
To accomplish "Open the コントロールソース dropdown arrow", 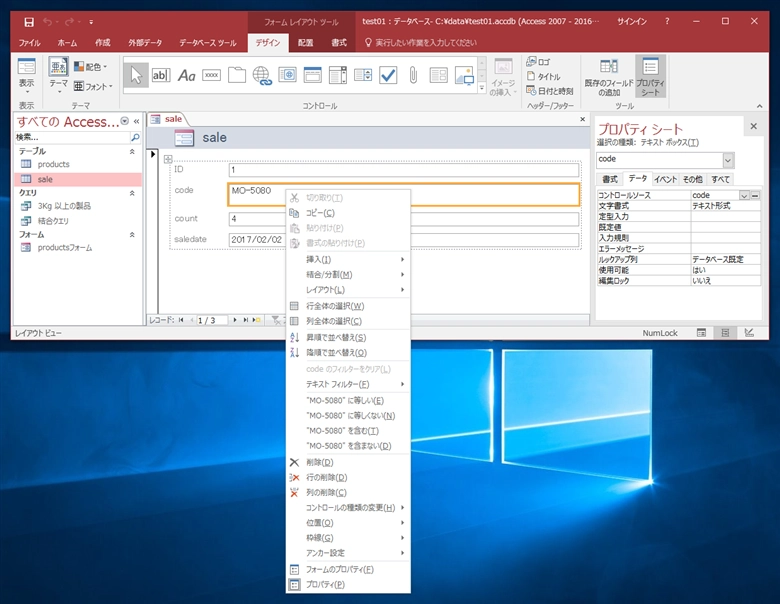I will tap(744, 196).
